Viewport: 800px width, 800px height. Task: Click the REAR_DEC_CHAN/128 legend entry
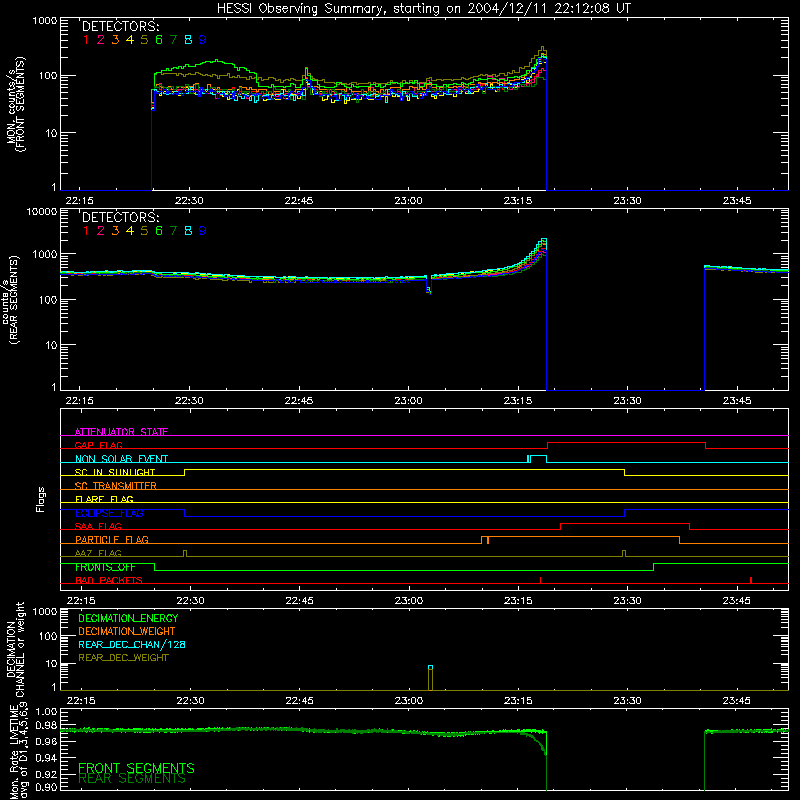coord(132,644)
